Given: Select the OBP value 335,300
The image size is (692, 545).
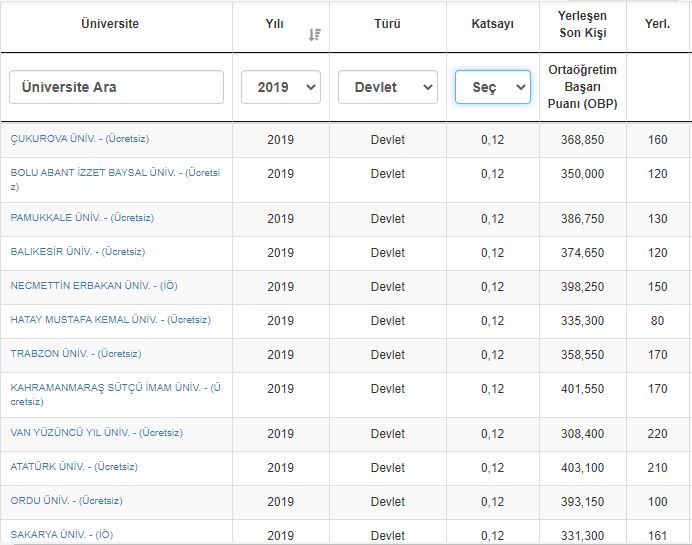Looking at the screenshot, I should pyautogui.click(x=583, y=321).
